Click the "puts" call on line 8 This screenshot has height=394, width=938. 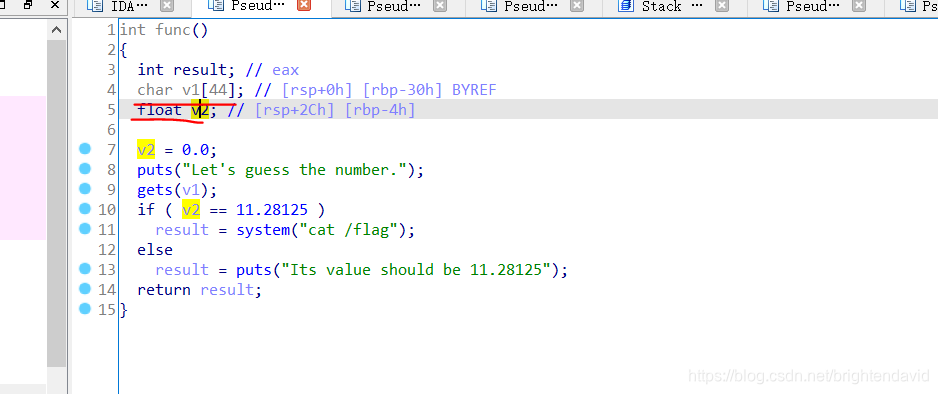[155, 170]
